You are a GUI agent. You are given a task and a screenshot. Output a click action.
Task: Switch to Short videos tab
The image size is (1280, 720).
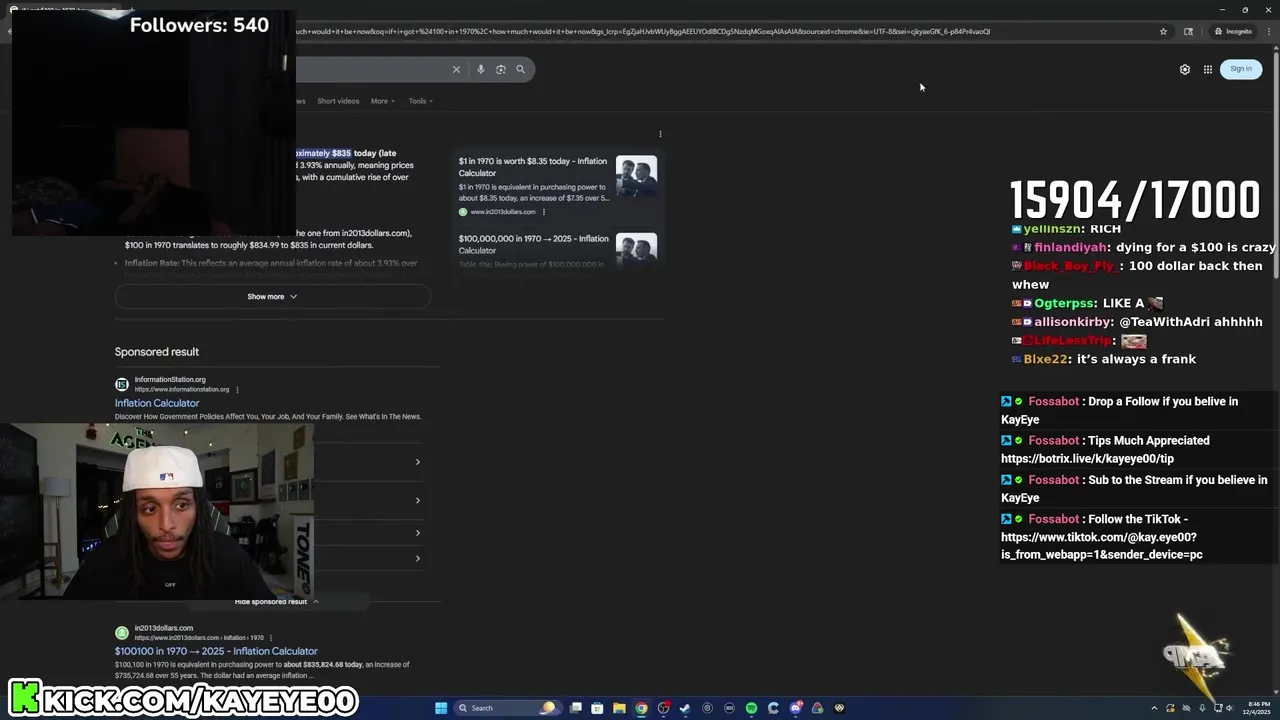pos(338,101)
